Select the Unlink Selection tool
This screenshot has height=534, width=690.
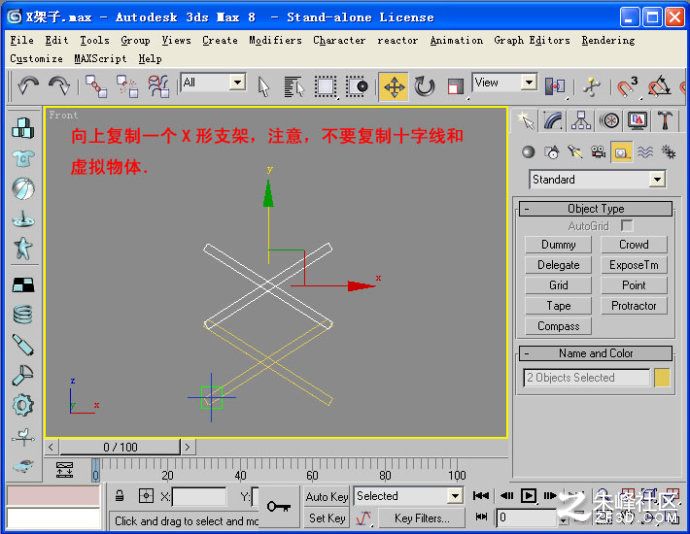(x=127, y=86)
